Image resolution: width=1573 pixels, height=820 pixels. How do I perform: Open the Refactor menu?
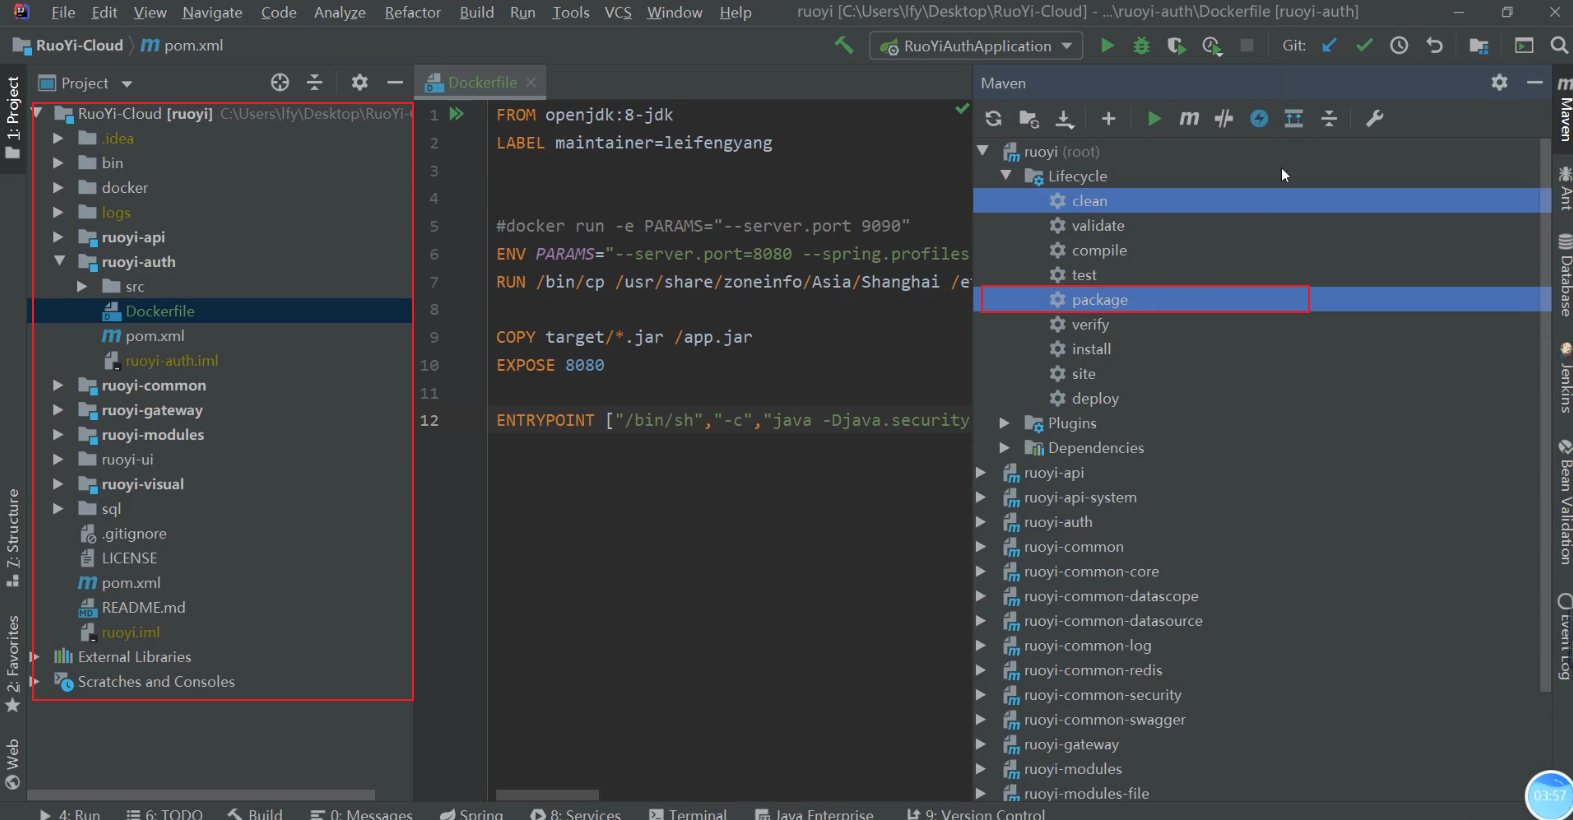coord(412,12)
